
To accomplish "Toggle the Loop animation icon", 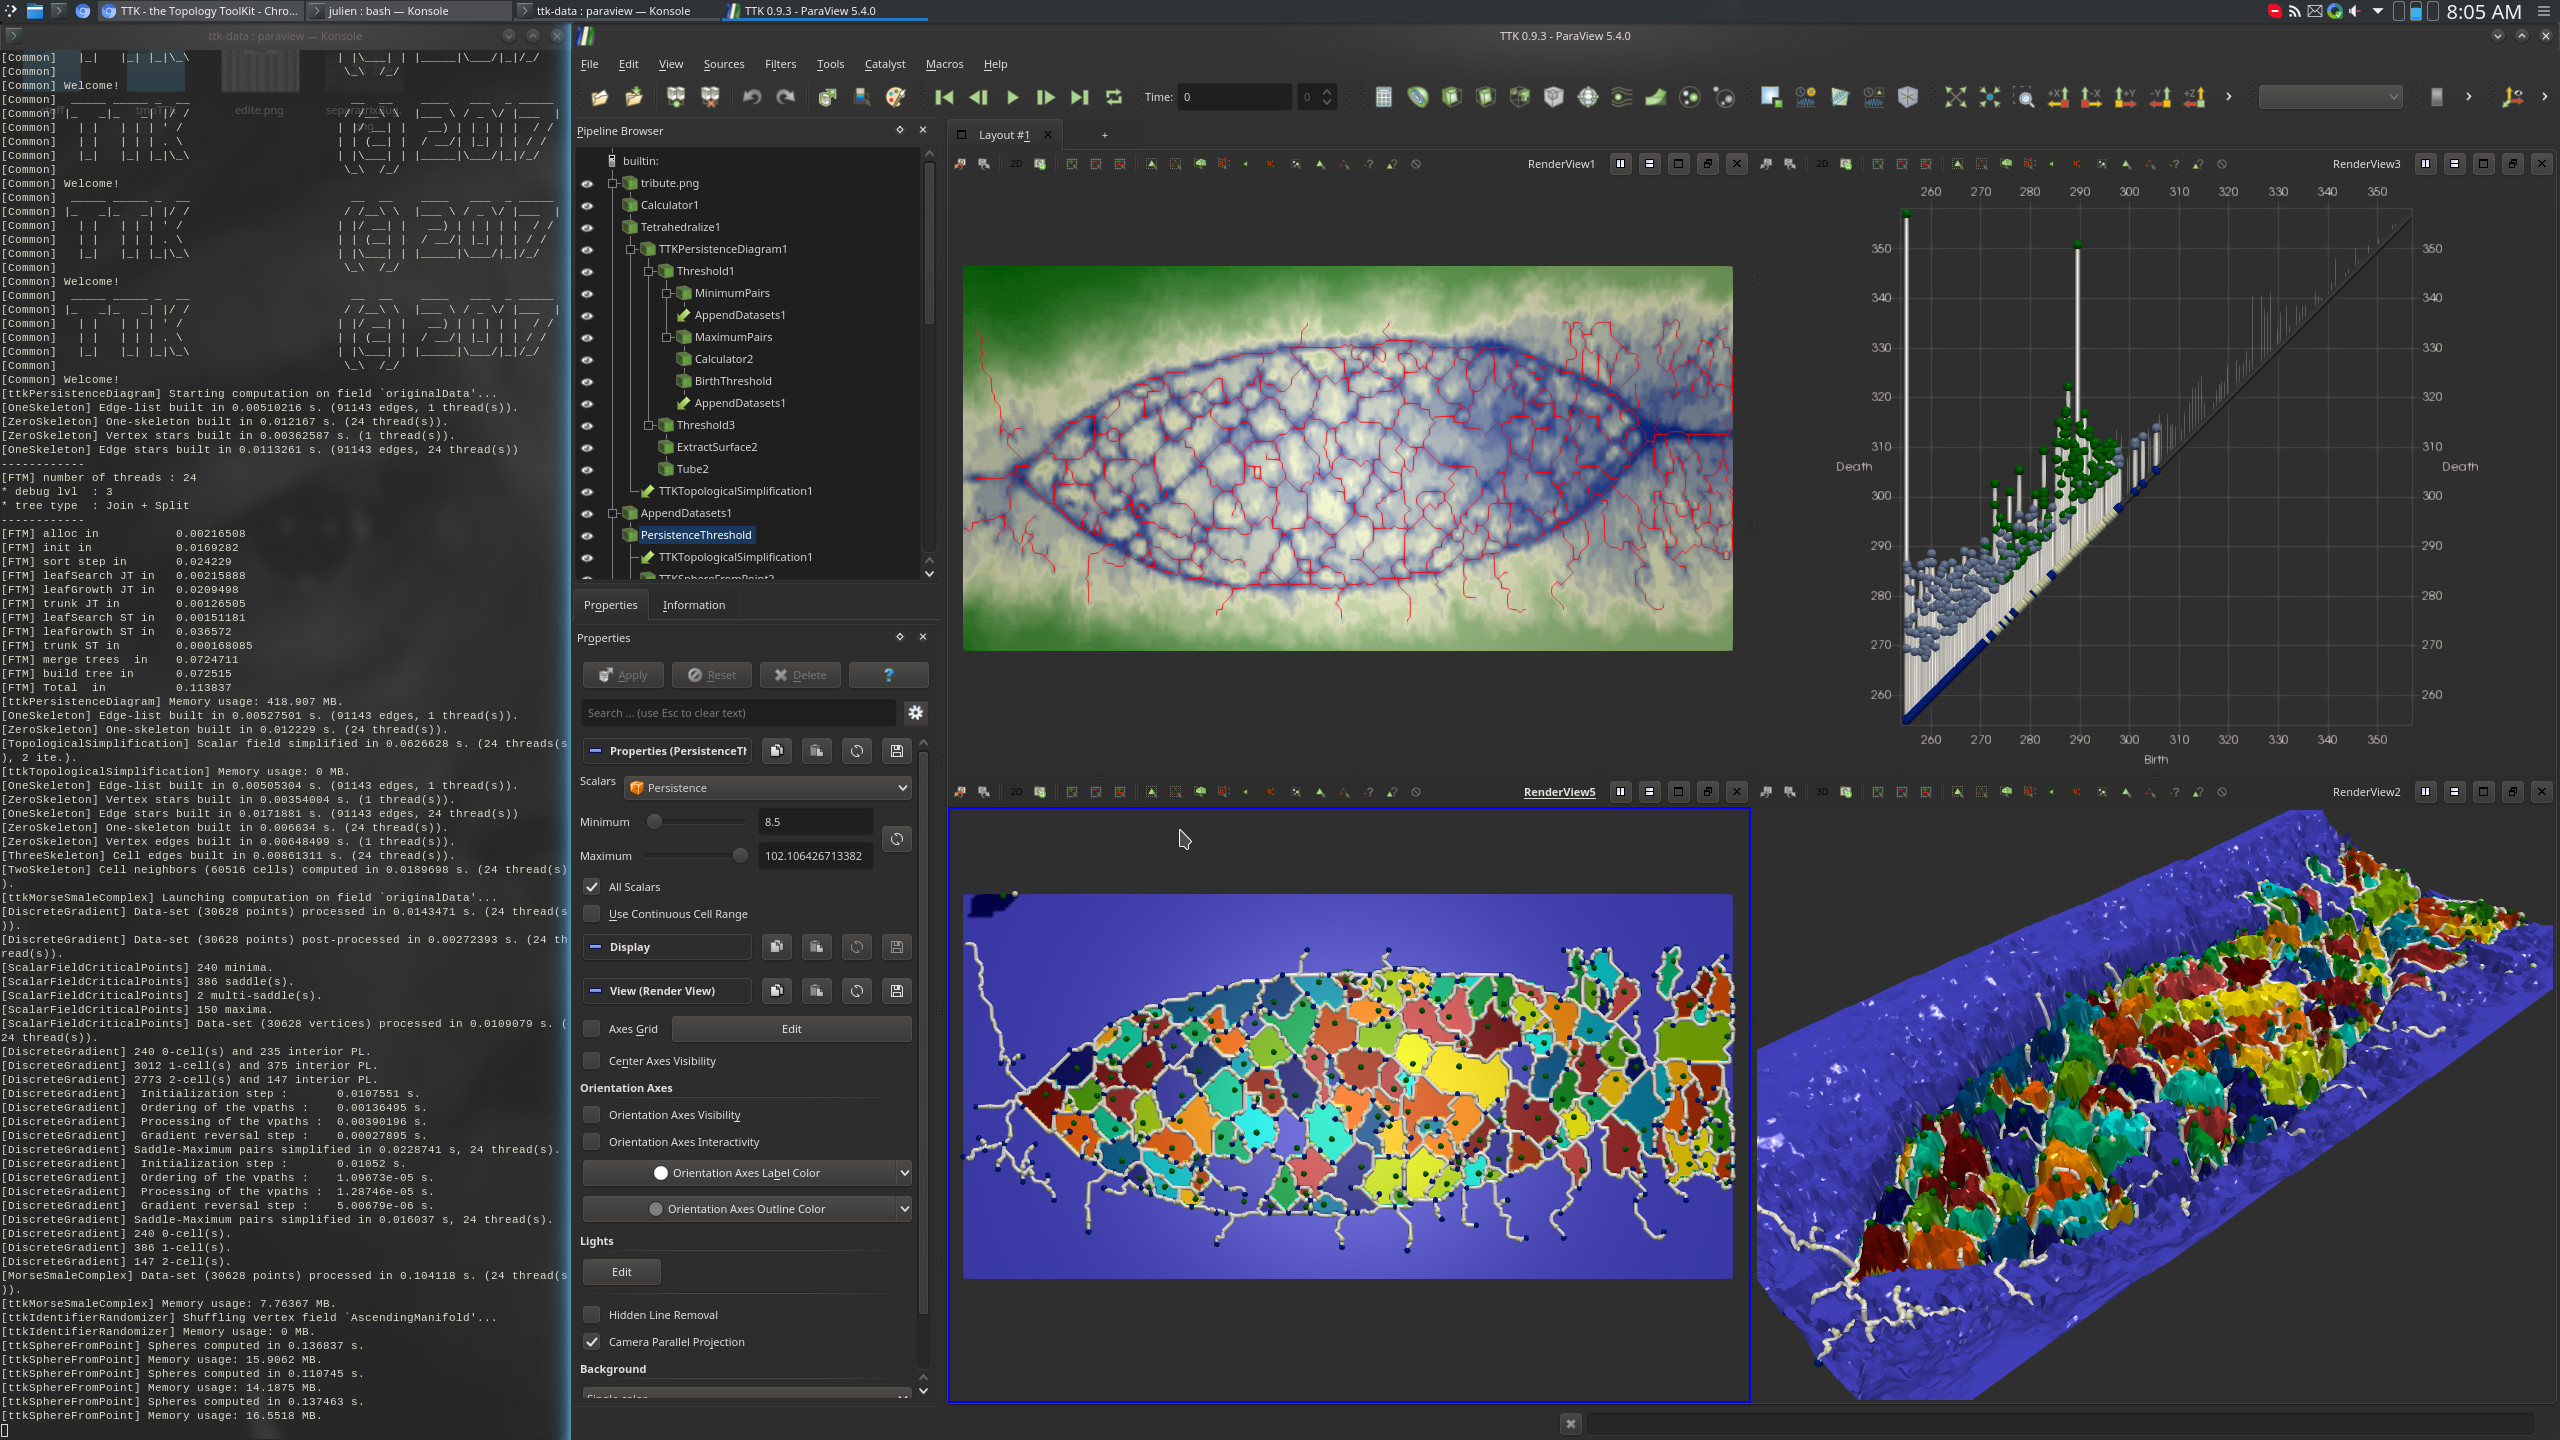I will 1113,97.
